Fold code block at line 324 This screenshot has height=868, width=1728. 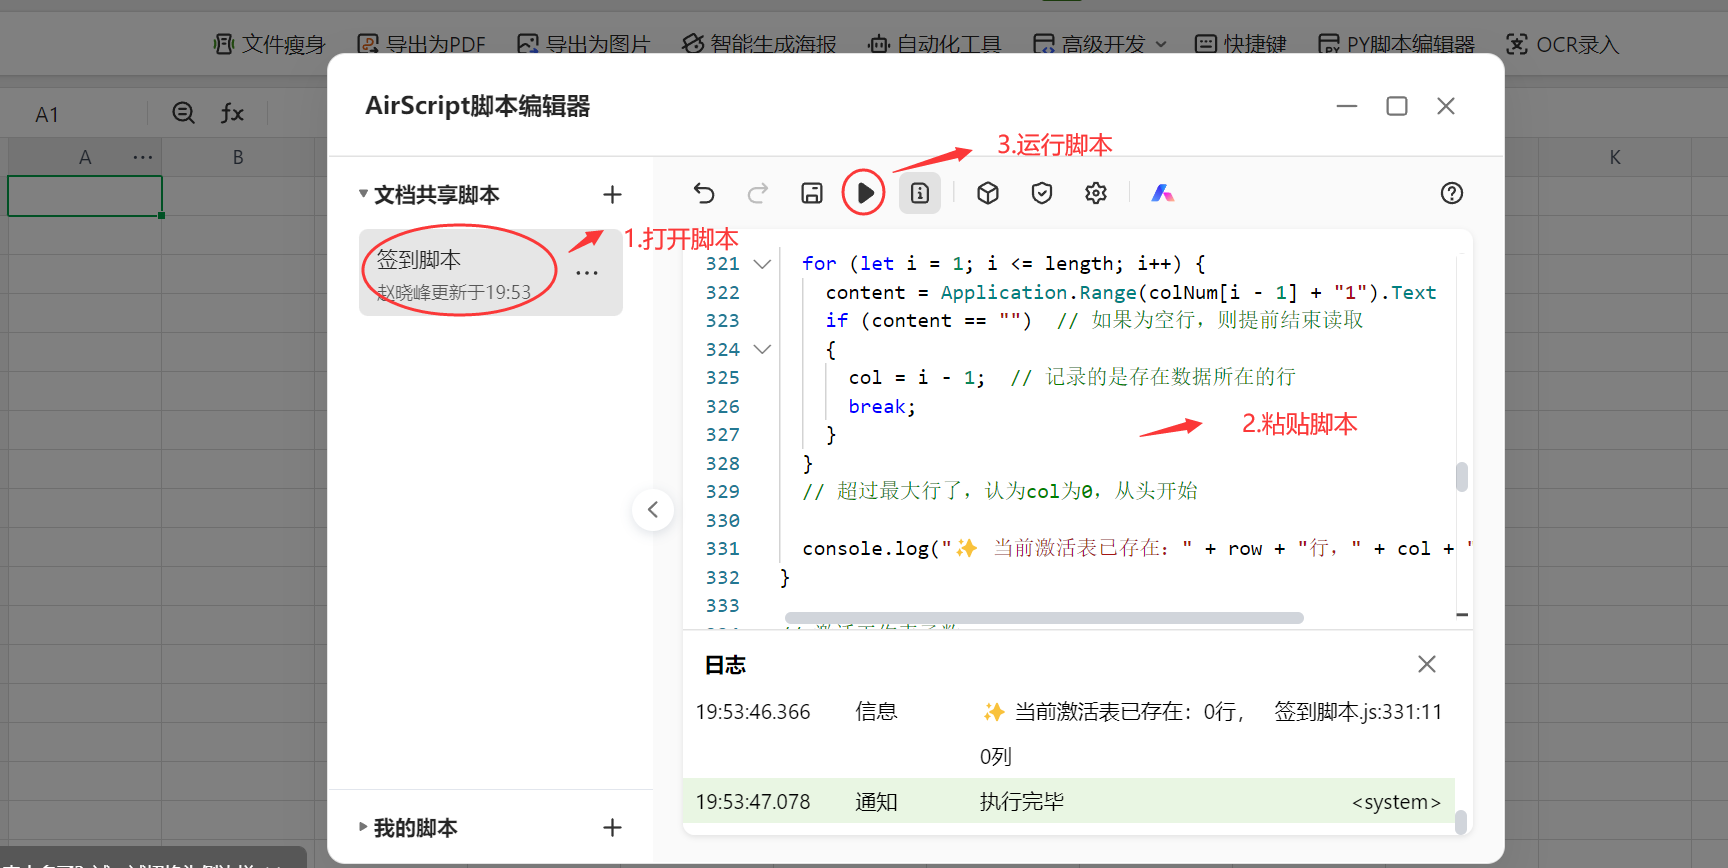[x=762, y=349]
